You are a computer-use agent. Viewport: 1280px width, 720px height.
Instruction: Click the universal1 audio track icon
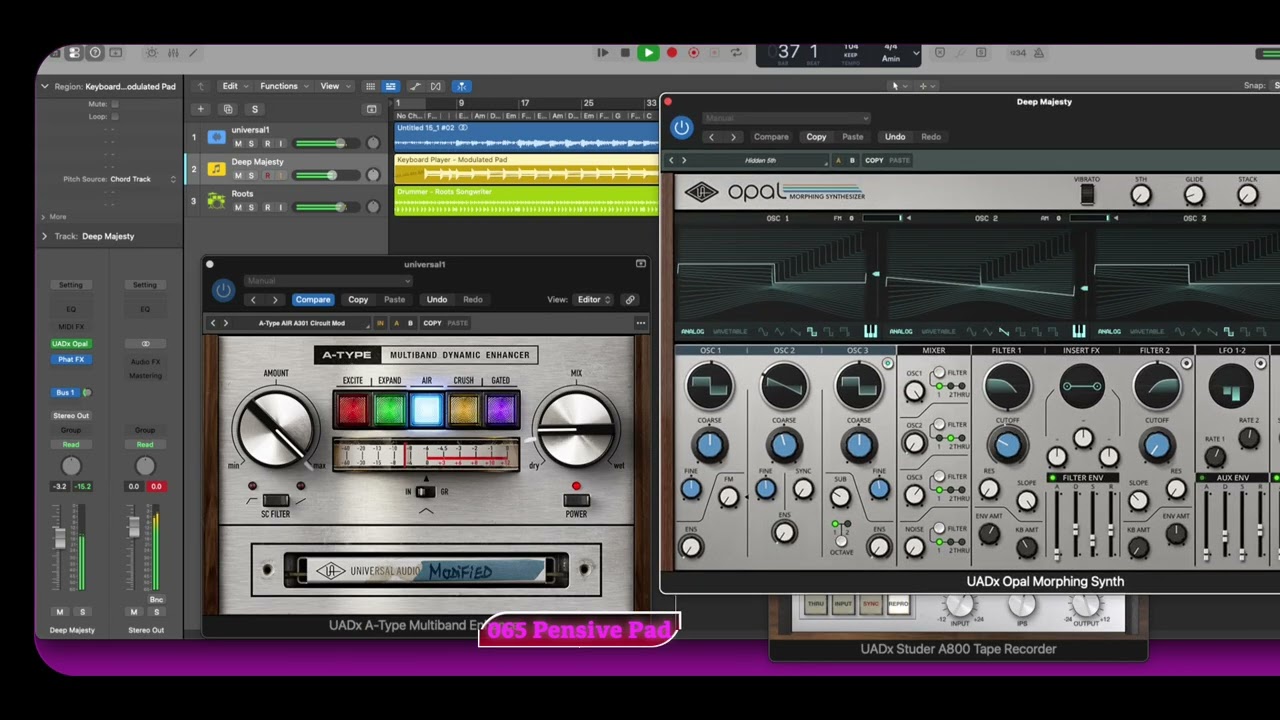tap(216, 137)
